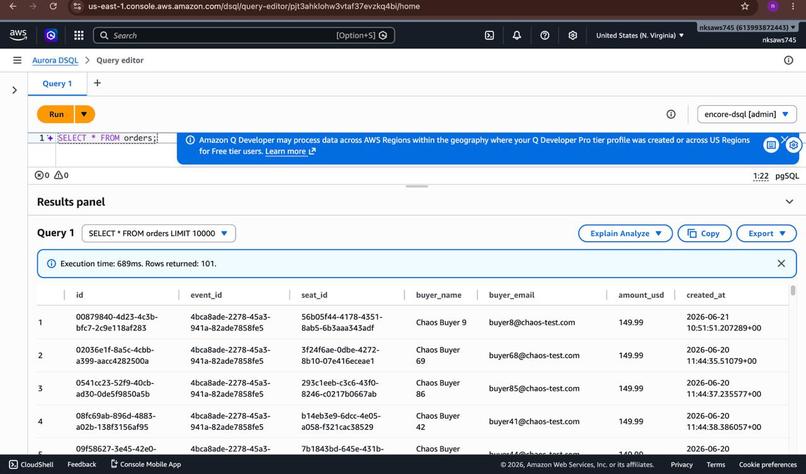Open the AWS services grid menu
The image size is (806, 474).
point(79,35)
